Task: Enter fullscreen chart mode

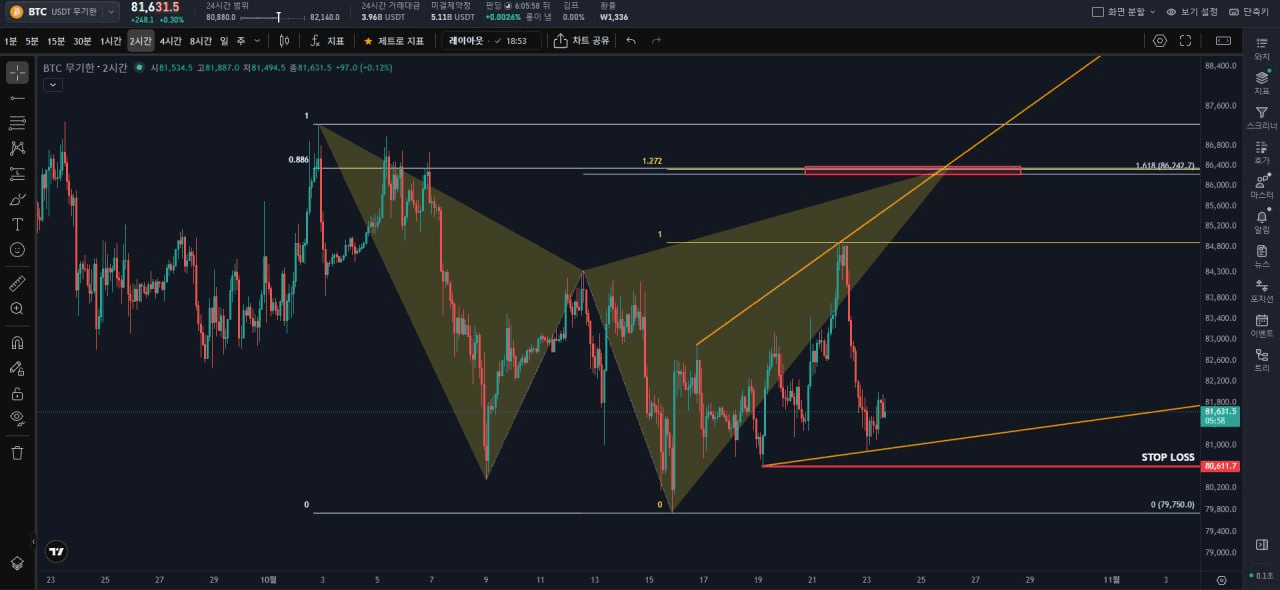Action: 1186,41
